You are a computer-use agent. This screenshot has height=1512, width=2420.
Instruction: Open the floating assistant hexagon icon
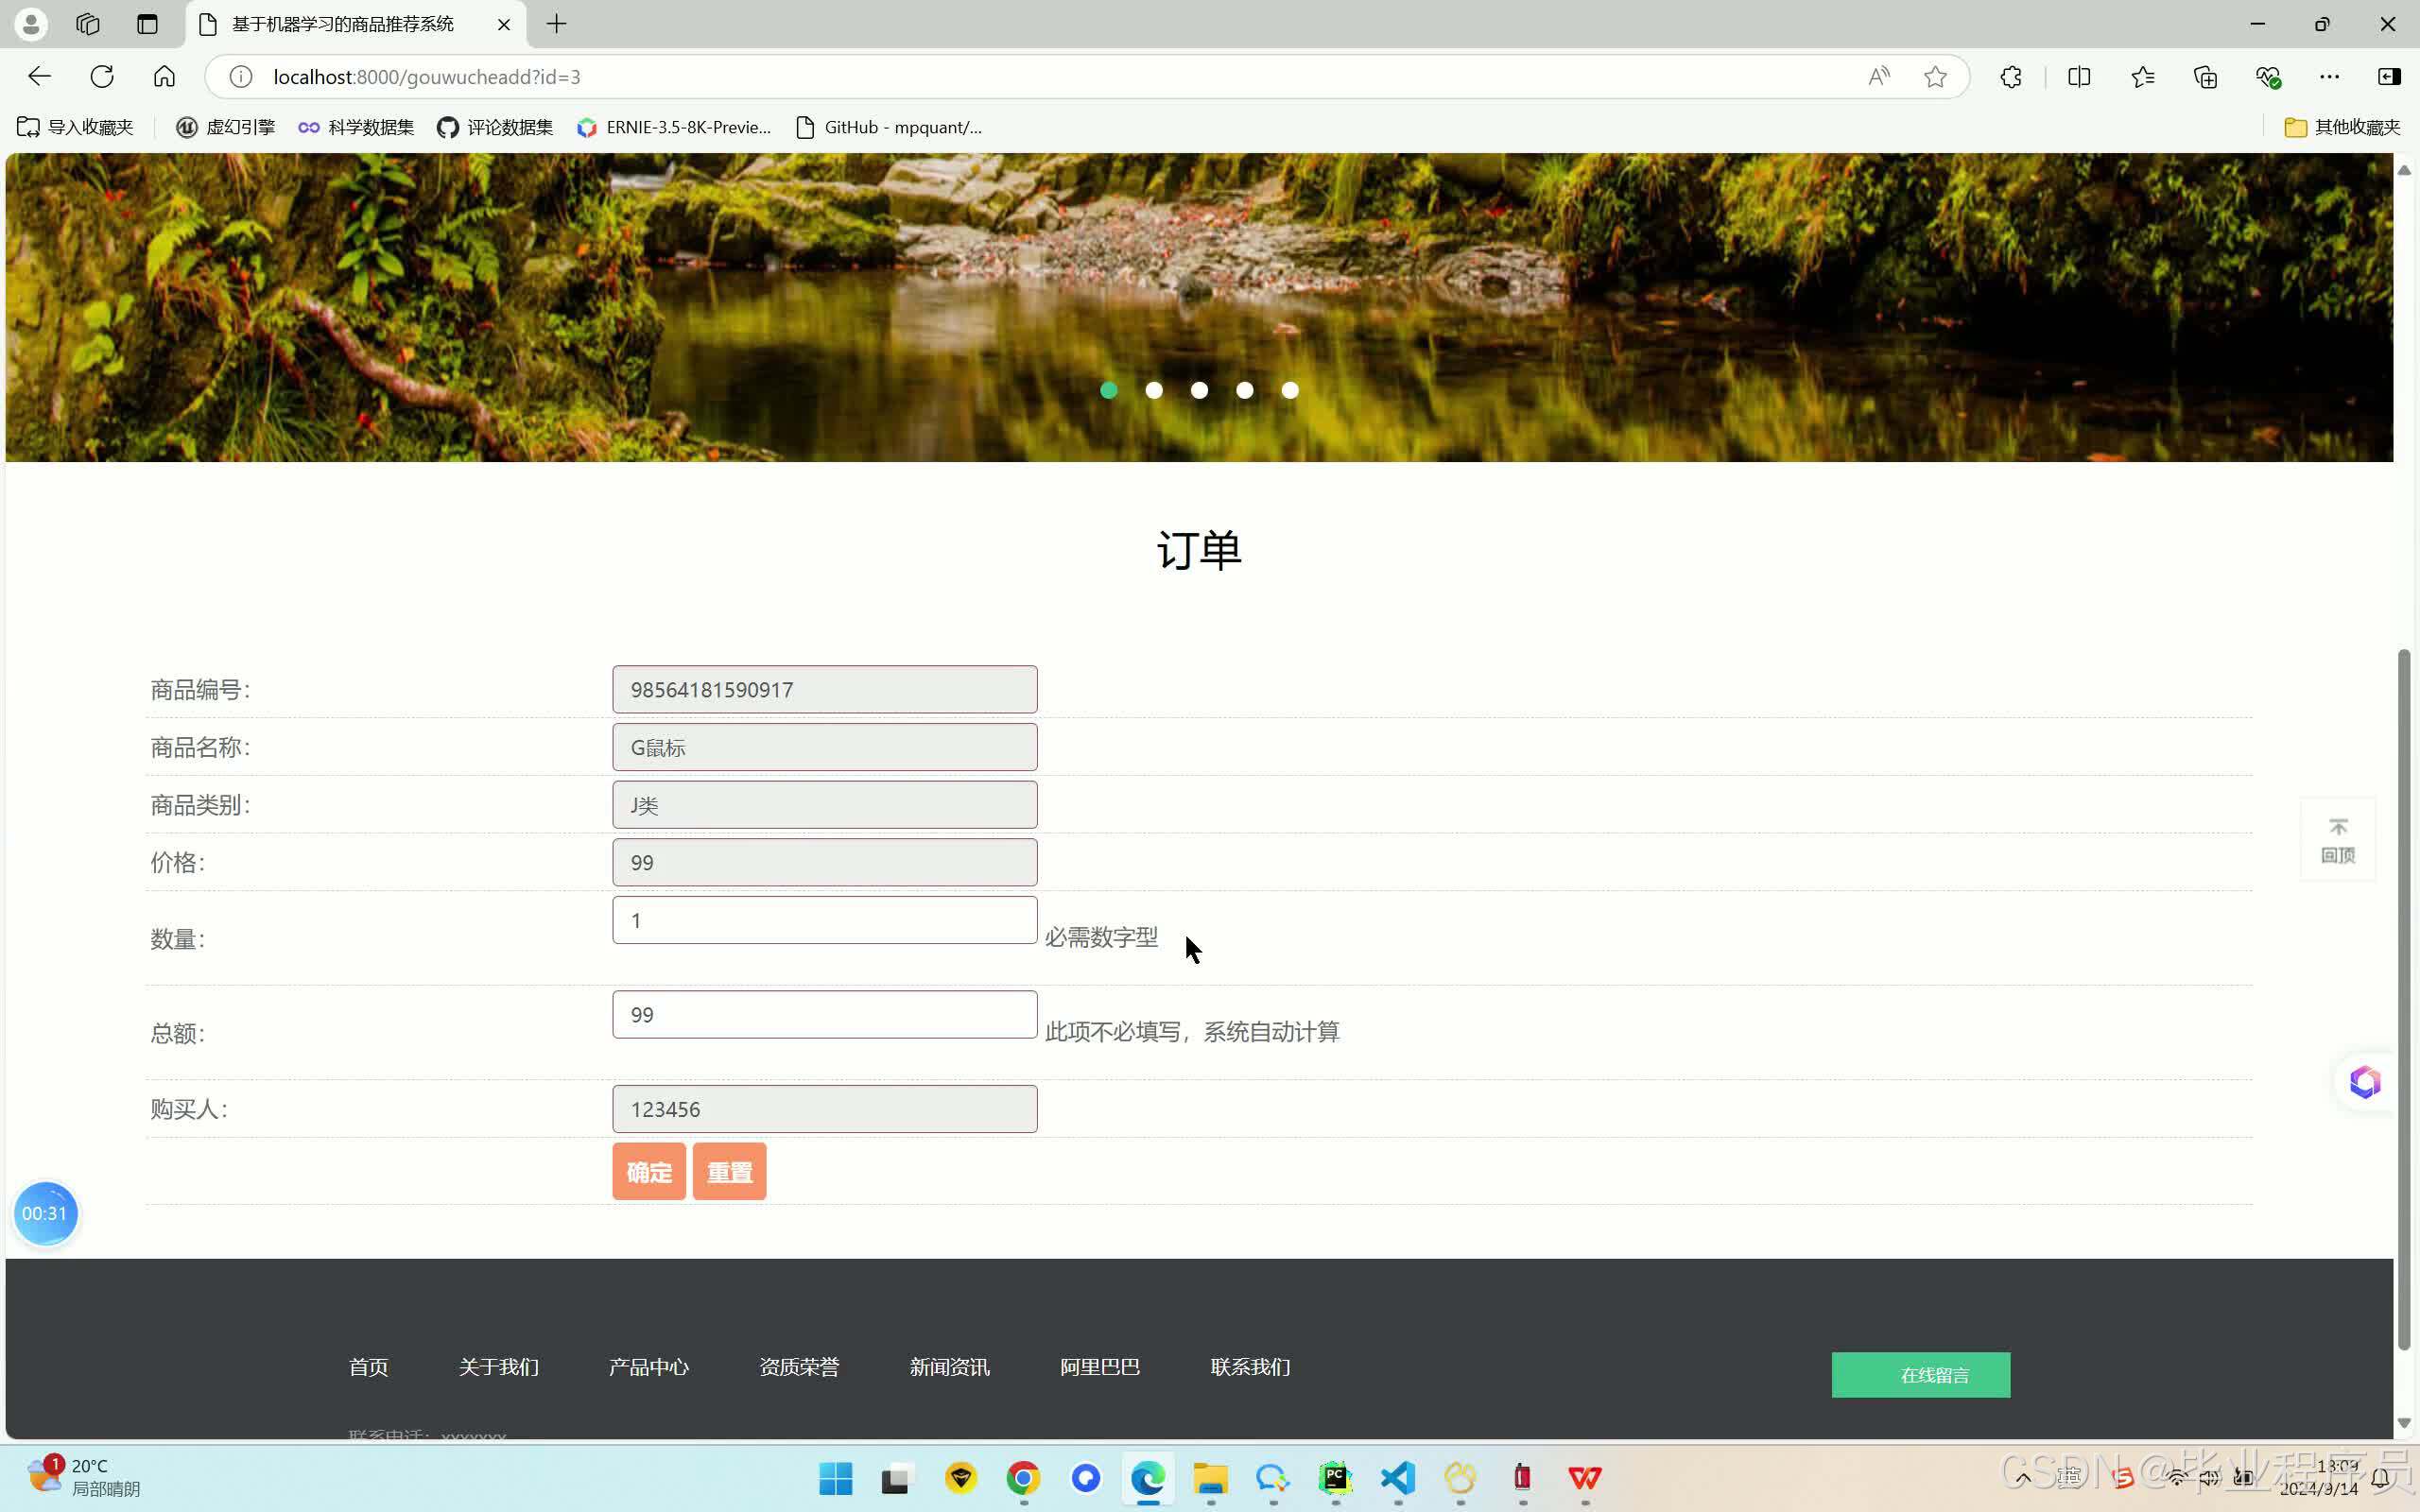coord(2364,1082)
